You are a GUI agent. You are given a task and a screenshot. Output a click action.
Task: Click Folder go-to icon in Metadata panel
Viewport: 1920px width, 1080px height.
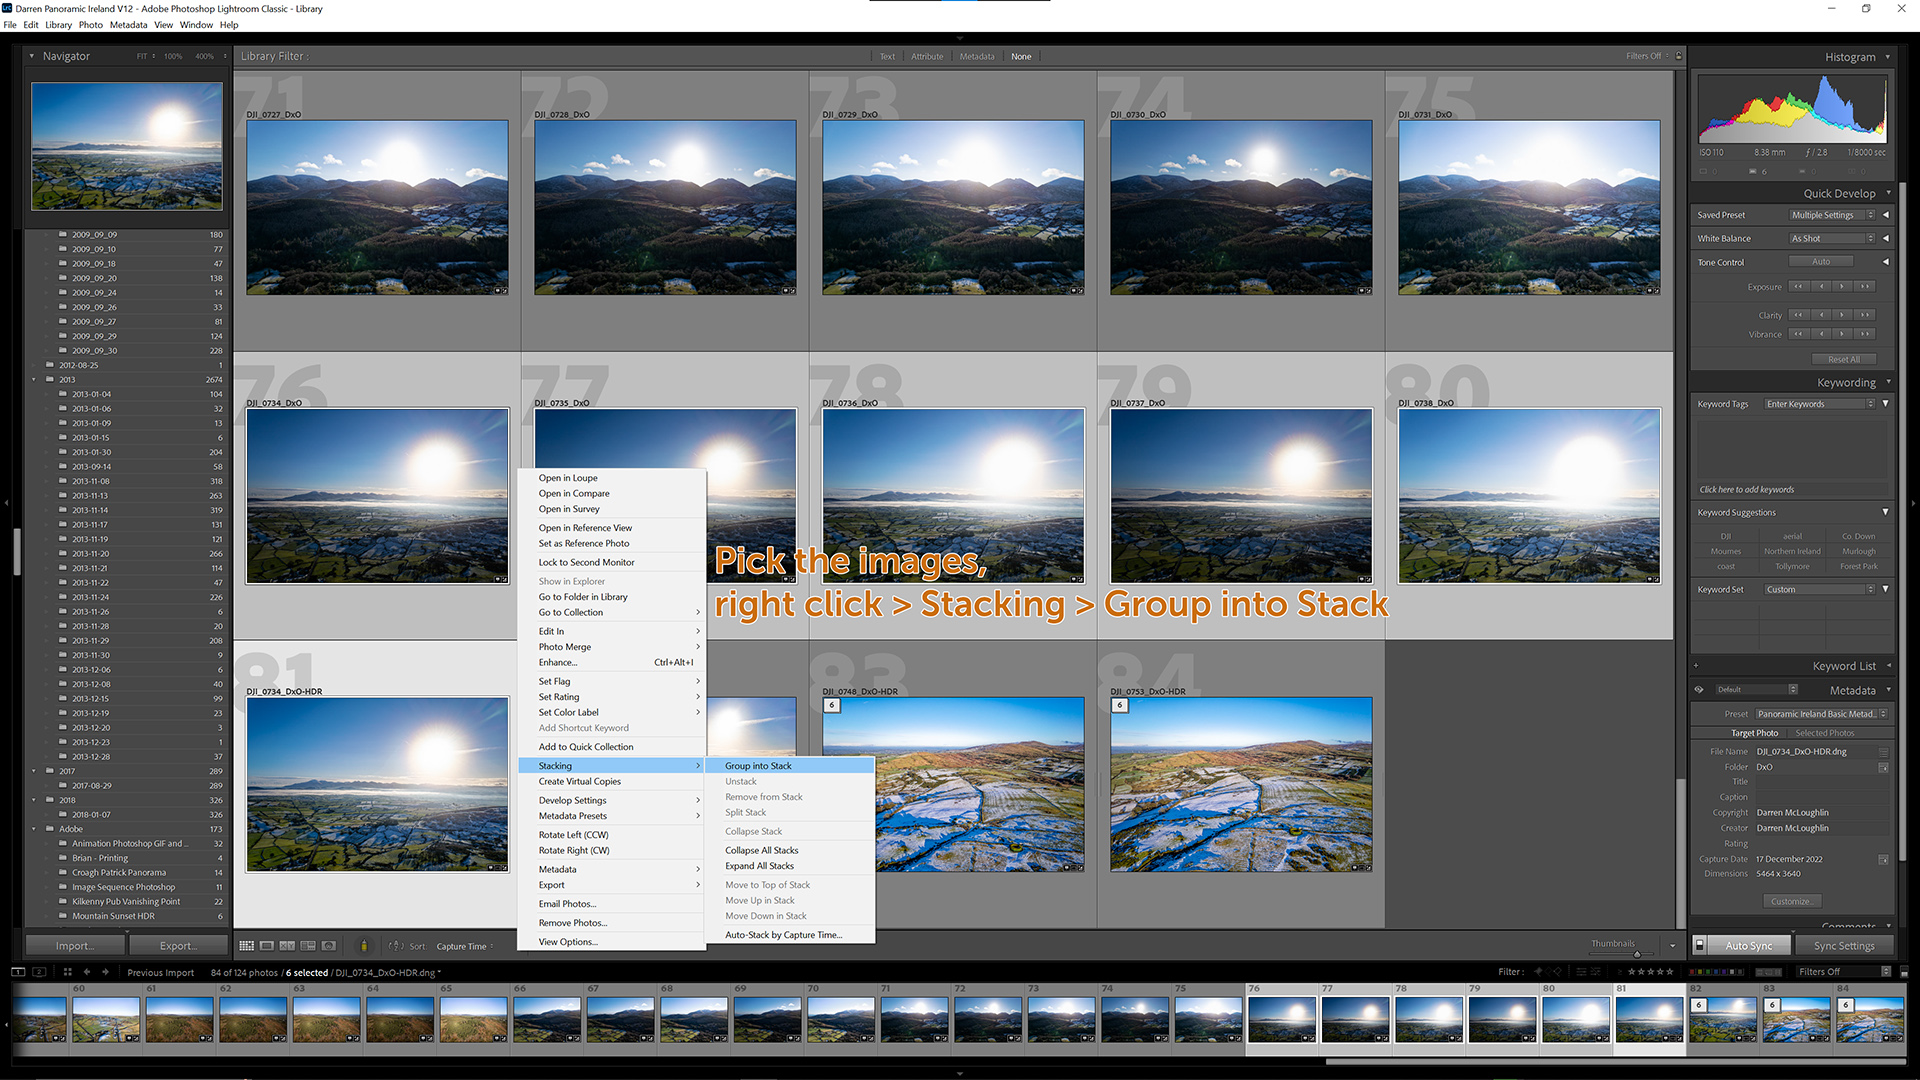(x=1883, y=768)
